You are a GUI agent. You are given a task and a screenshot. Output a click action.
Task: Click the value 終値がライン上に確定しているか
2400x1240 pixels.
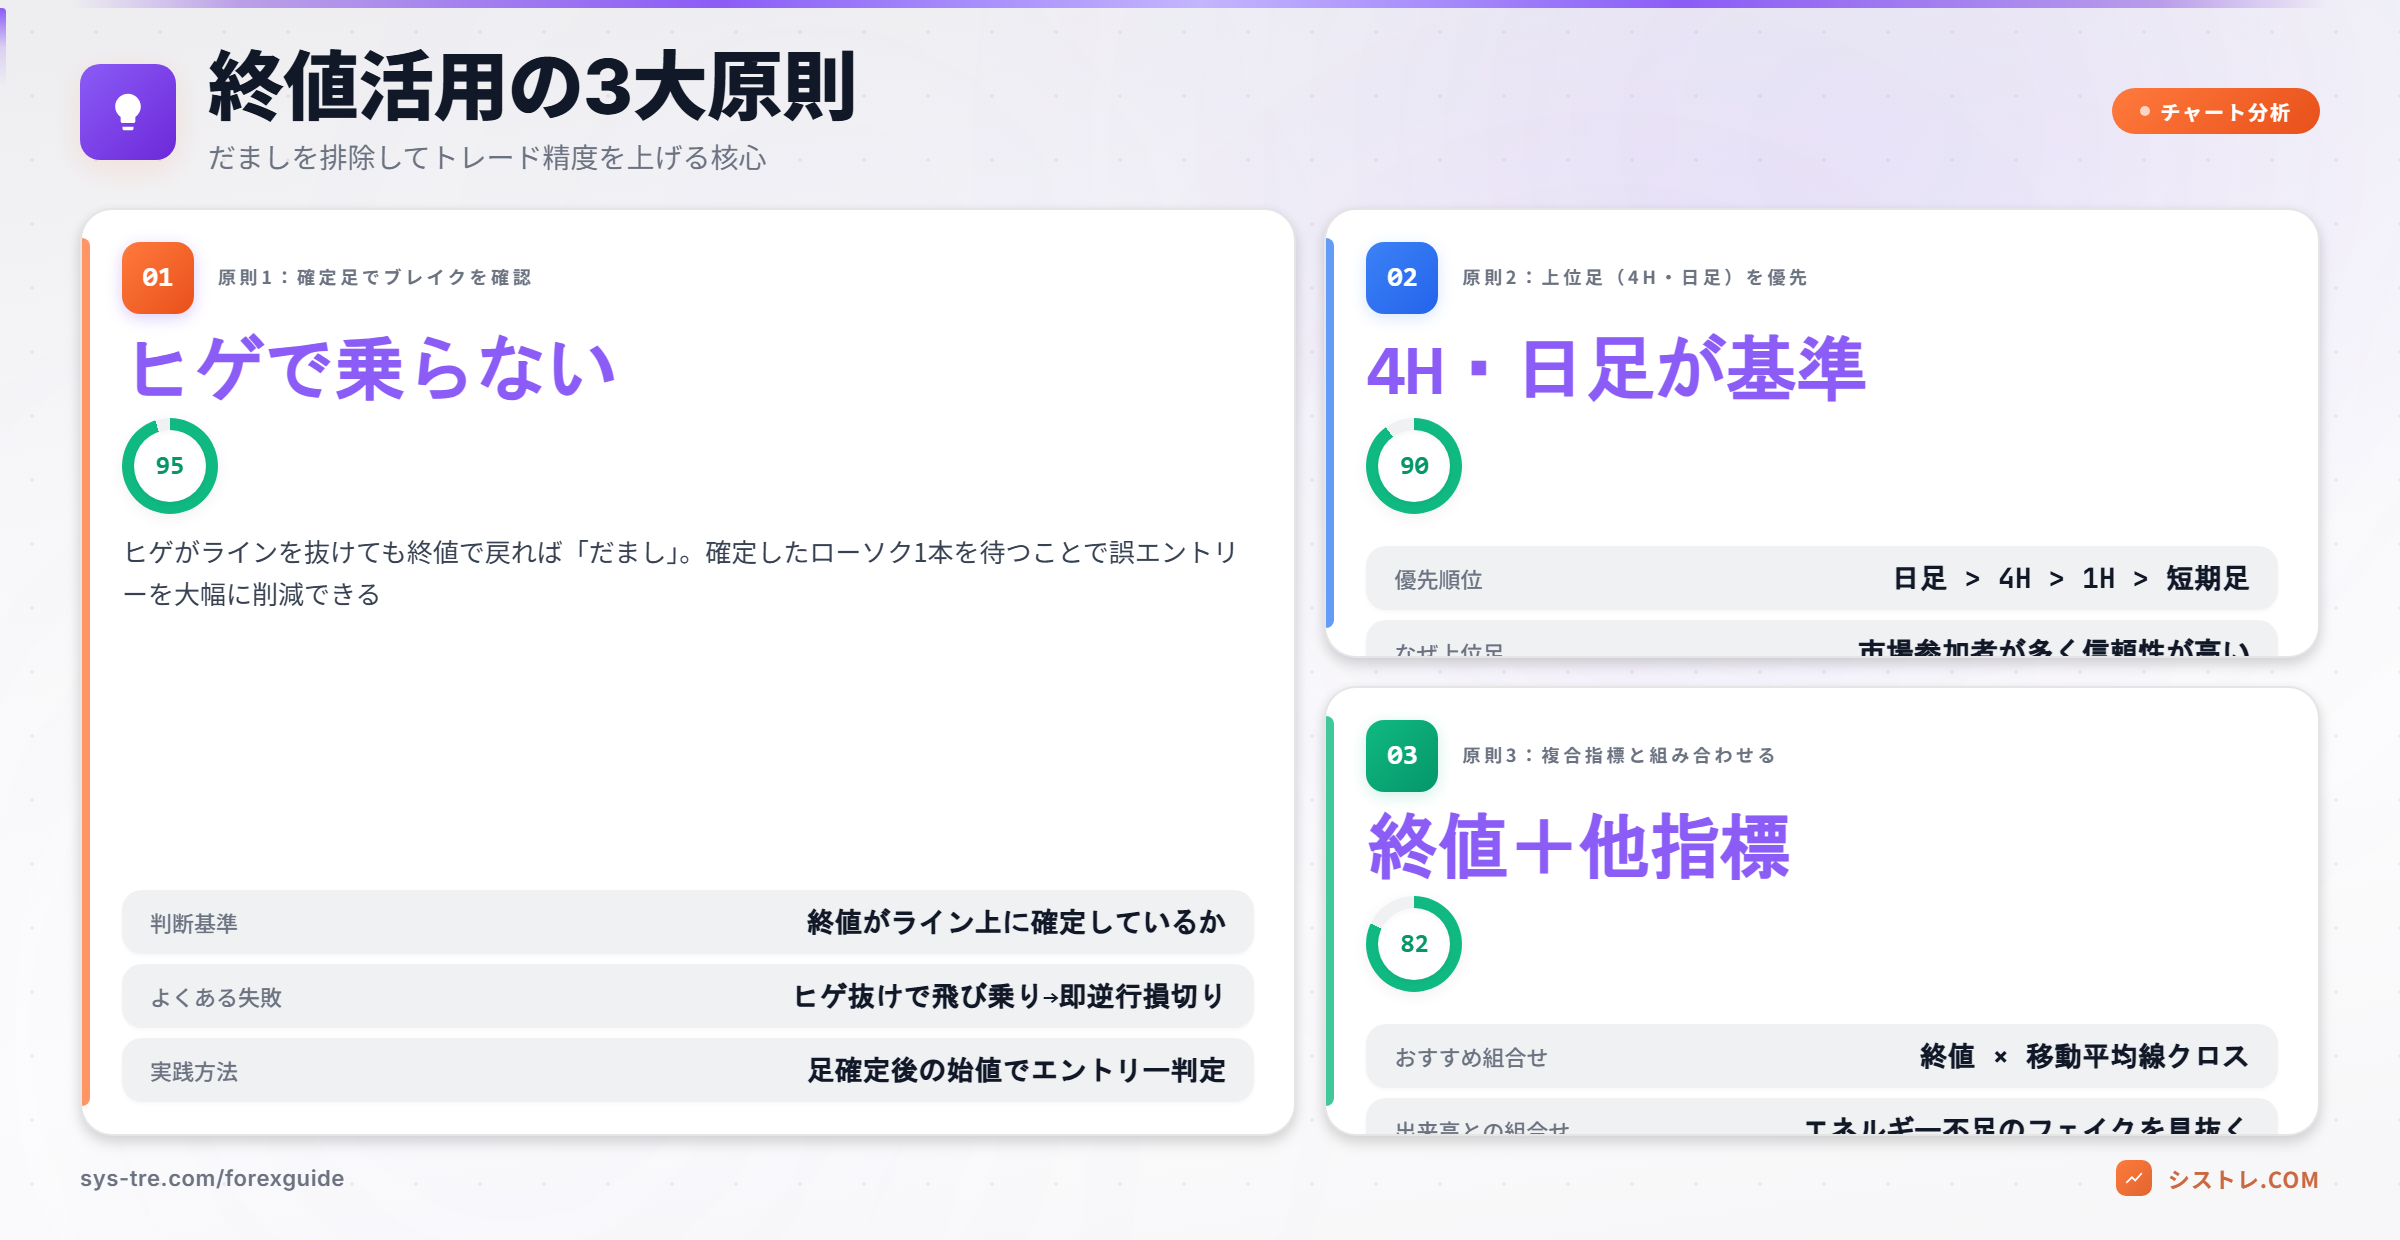[1016, 922]
